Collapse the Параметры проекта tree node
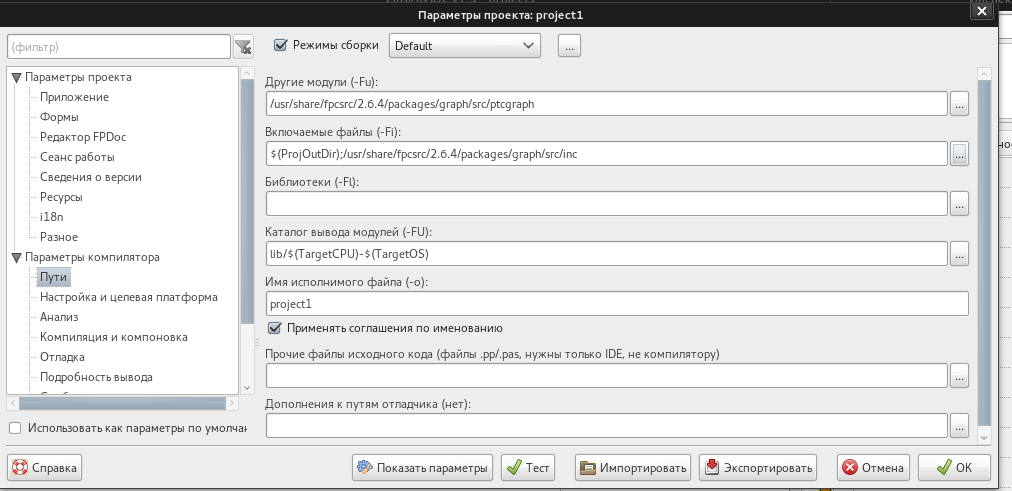The image size is (1012, 491). [x=16, y=77]
